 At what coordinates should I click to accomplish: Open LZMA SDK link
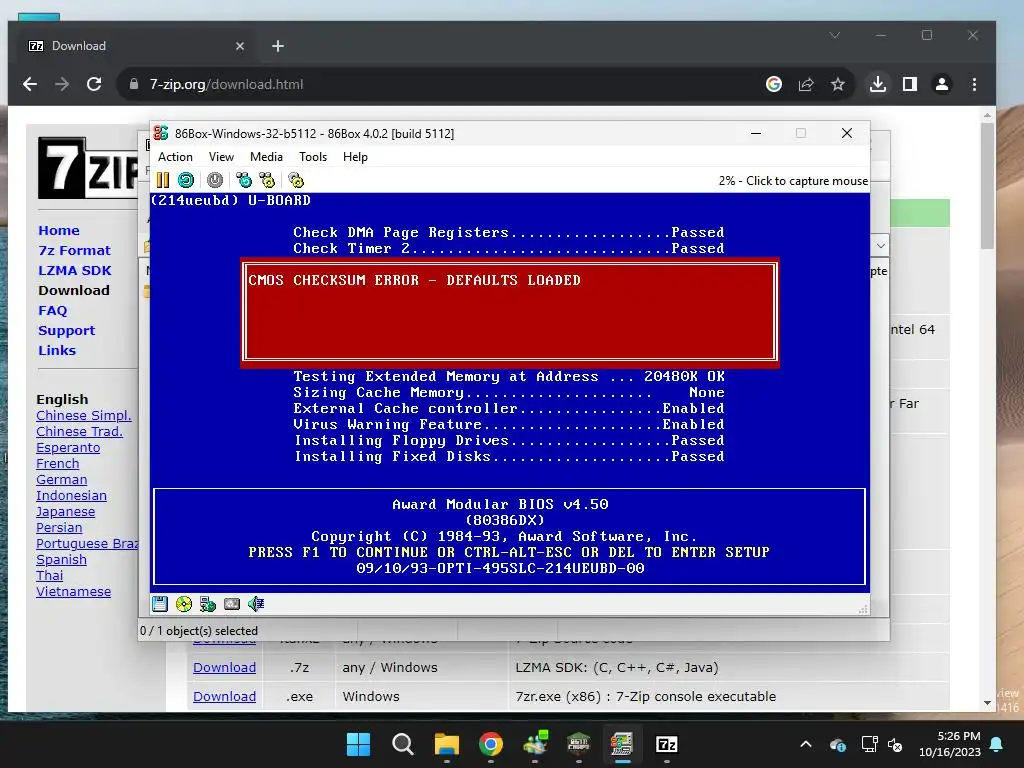[x=74, y=270]
